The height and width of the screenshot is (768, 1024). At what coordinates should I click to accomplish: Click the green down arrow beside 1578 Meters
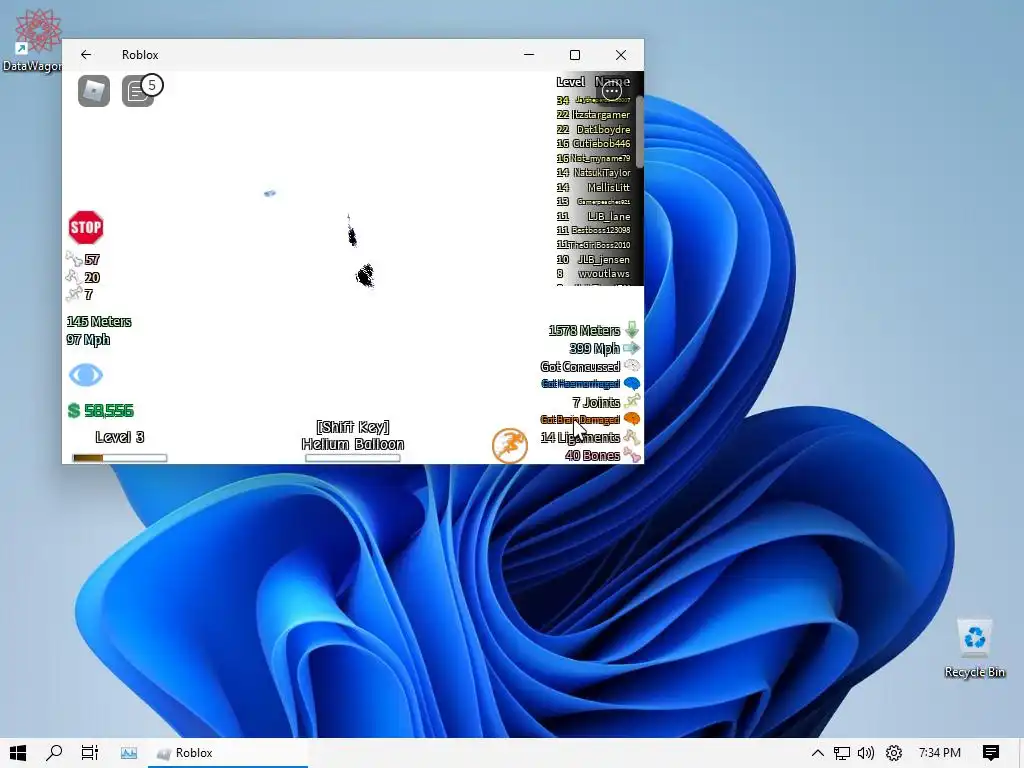(632, 330)
